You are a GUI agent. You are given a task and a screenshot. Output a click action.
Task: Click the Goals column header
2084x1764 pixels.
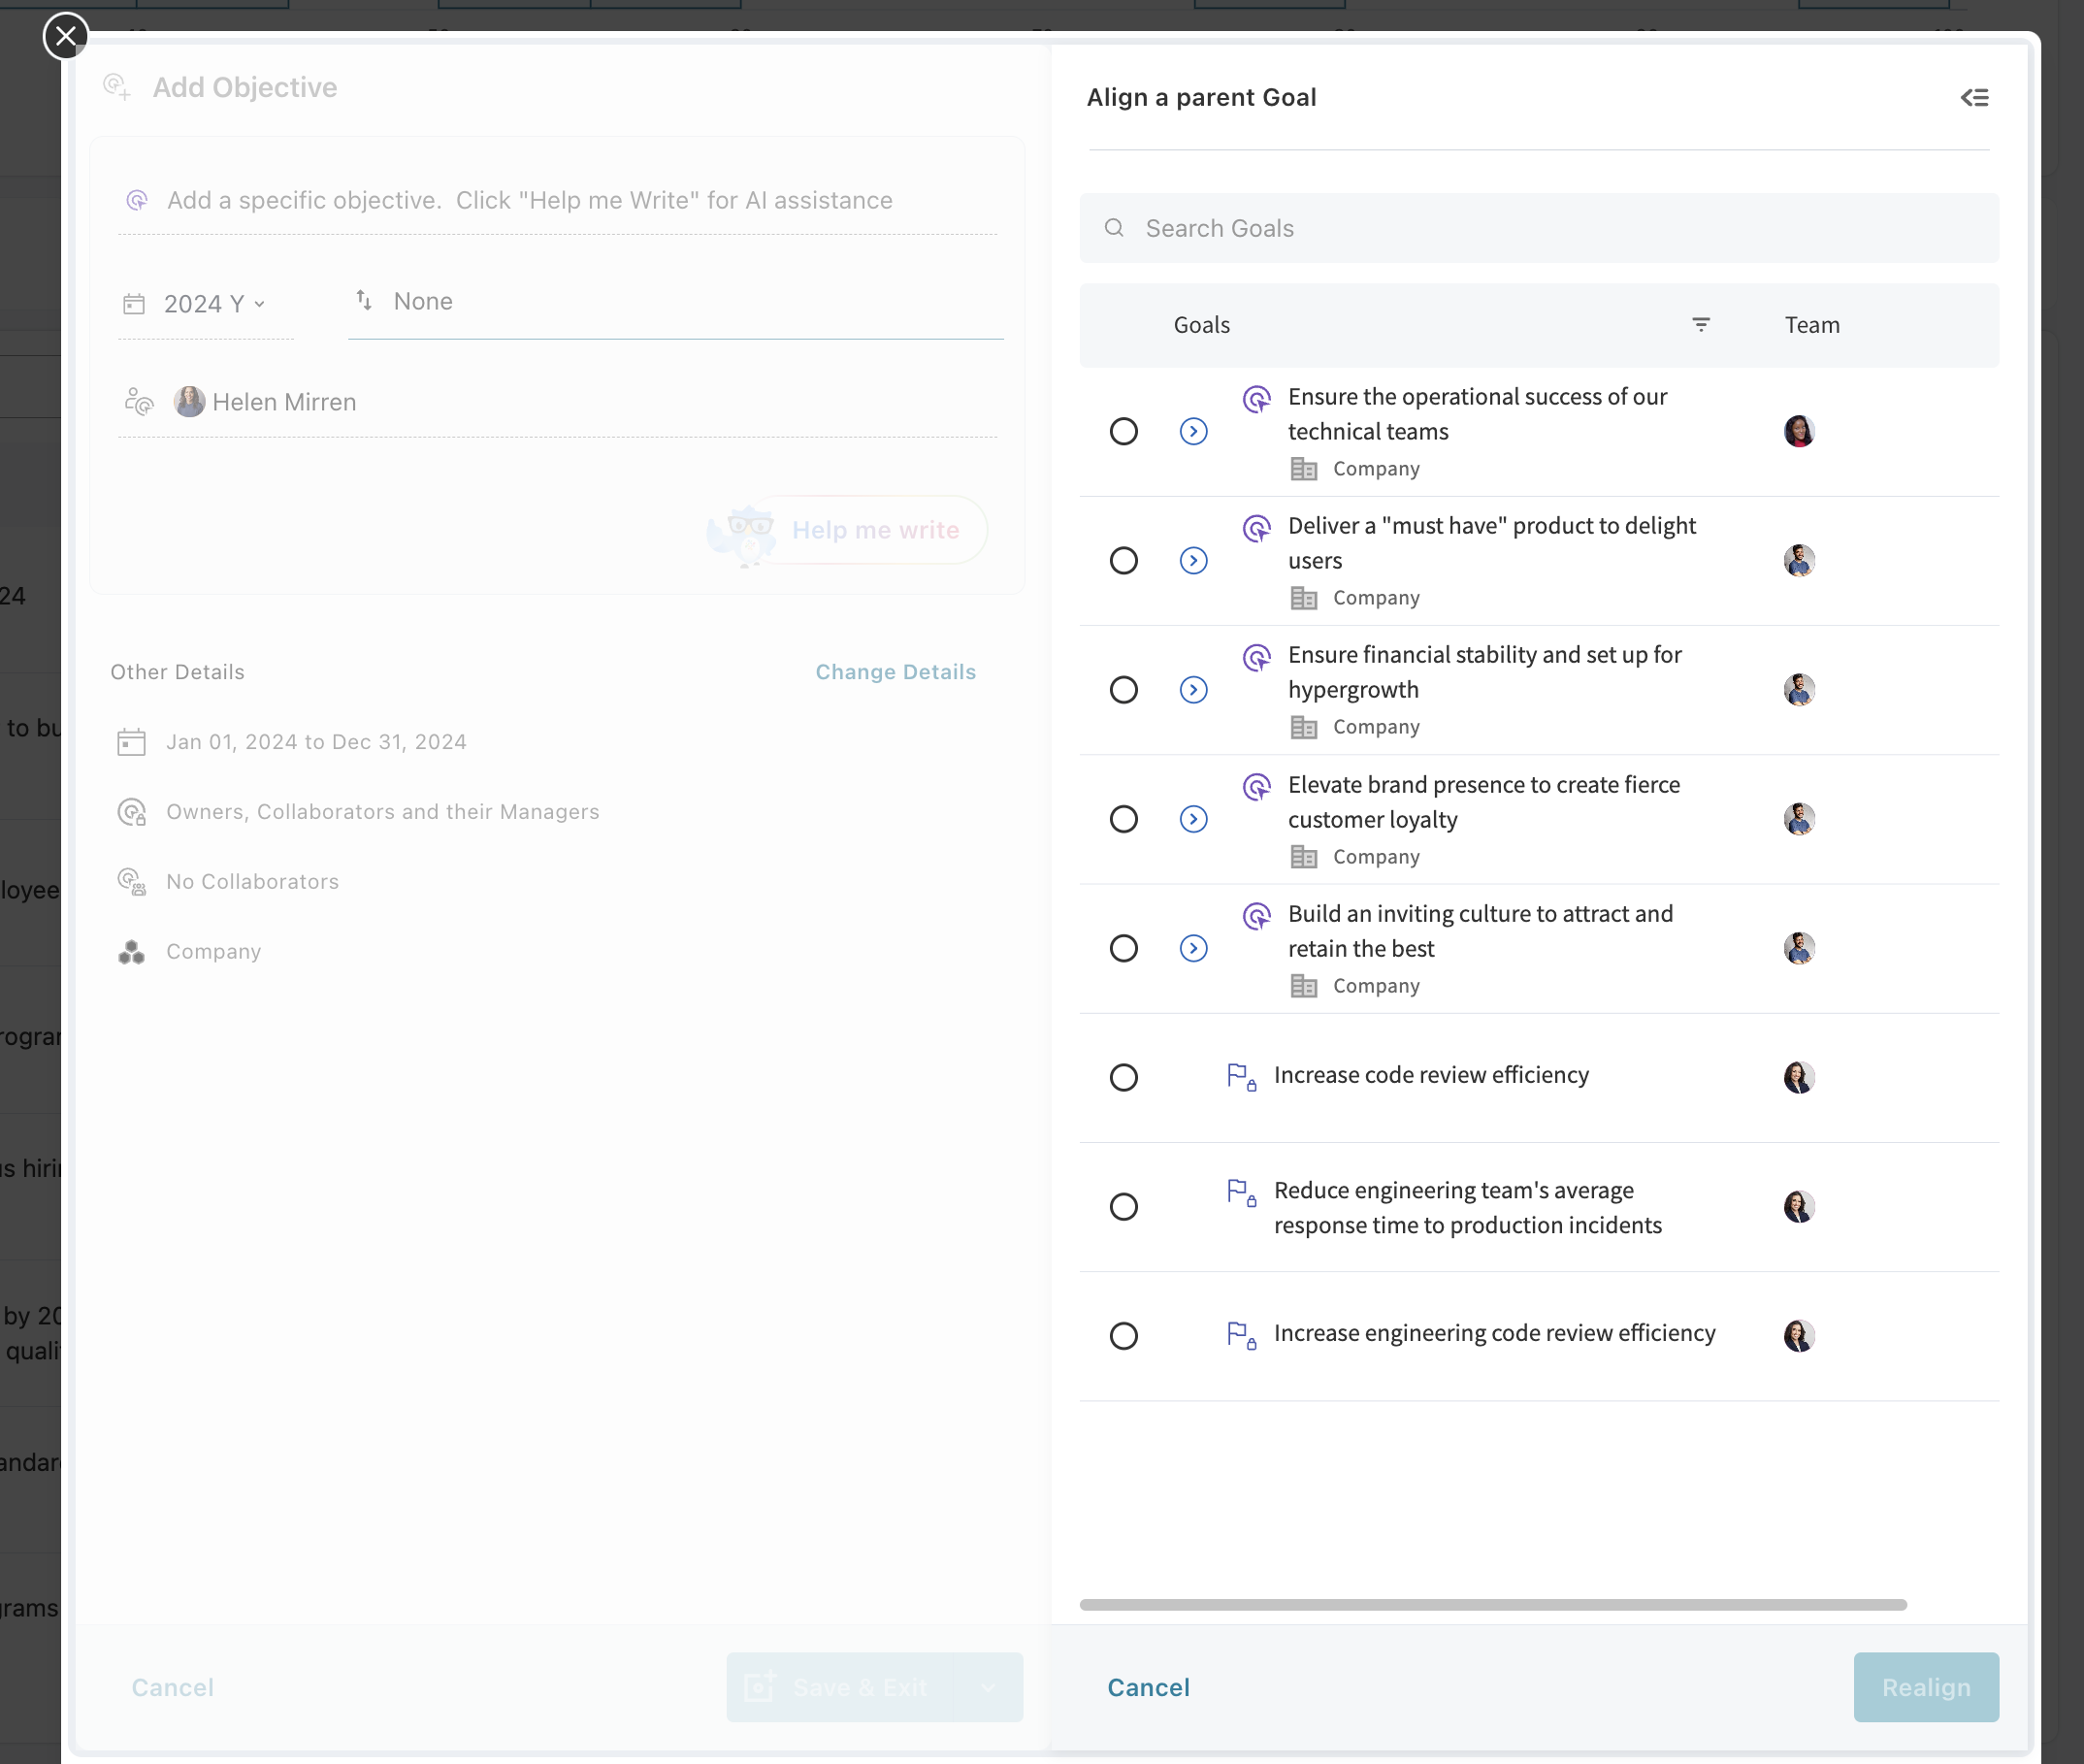click(x=1201, y=325)
